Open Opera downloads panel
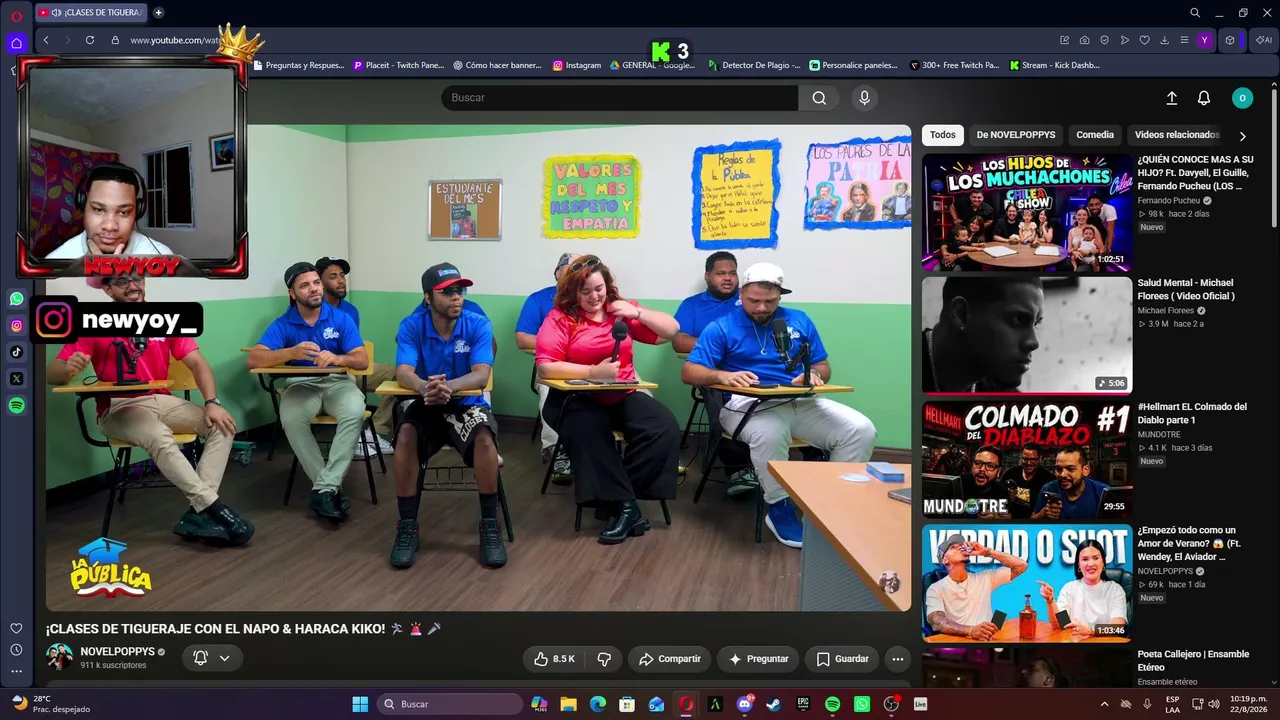1280x720 pixels. point(1165,40)
